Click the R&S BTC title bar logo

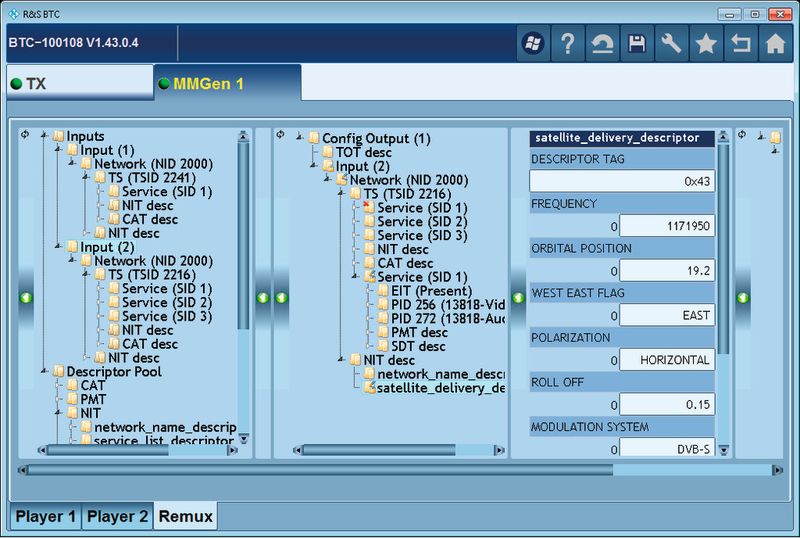click(x=14, y=14)
